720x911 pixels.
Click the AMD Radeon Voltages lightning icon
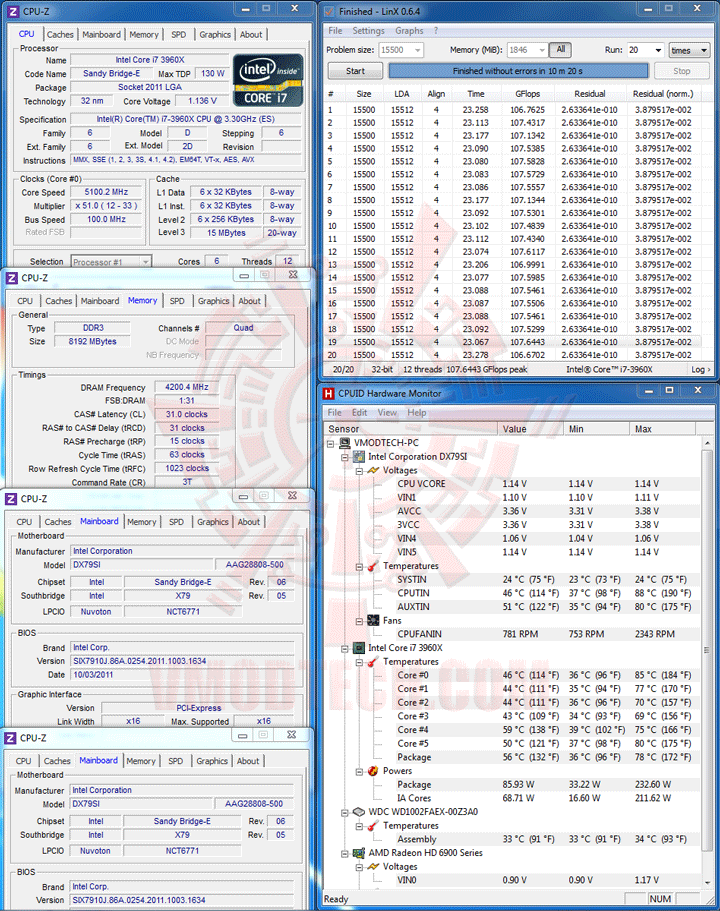tap(373, 866)
